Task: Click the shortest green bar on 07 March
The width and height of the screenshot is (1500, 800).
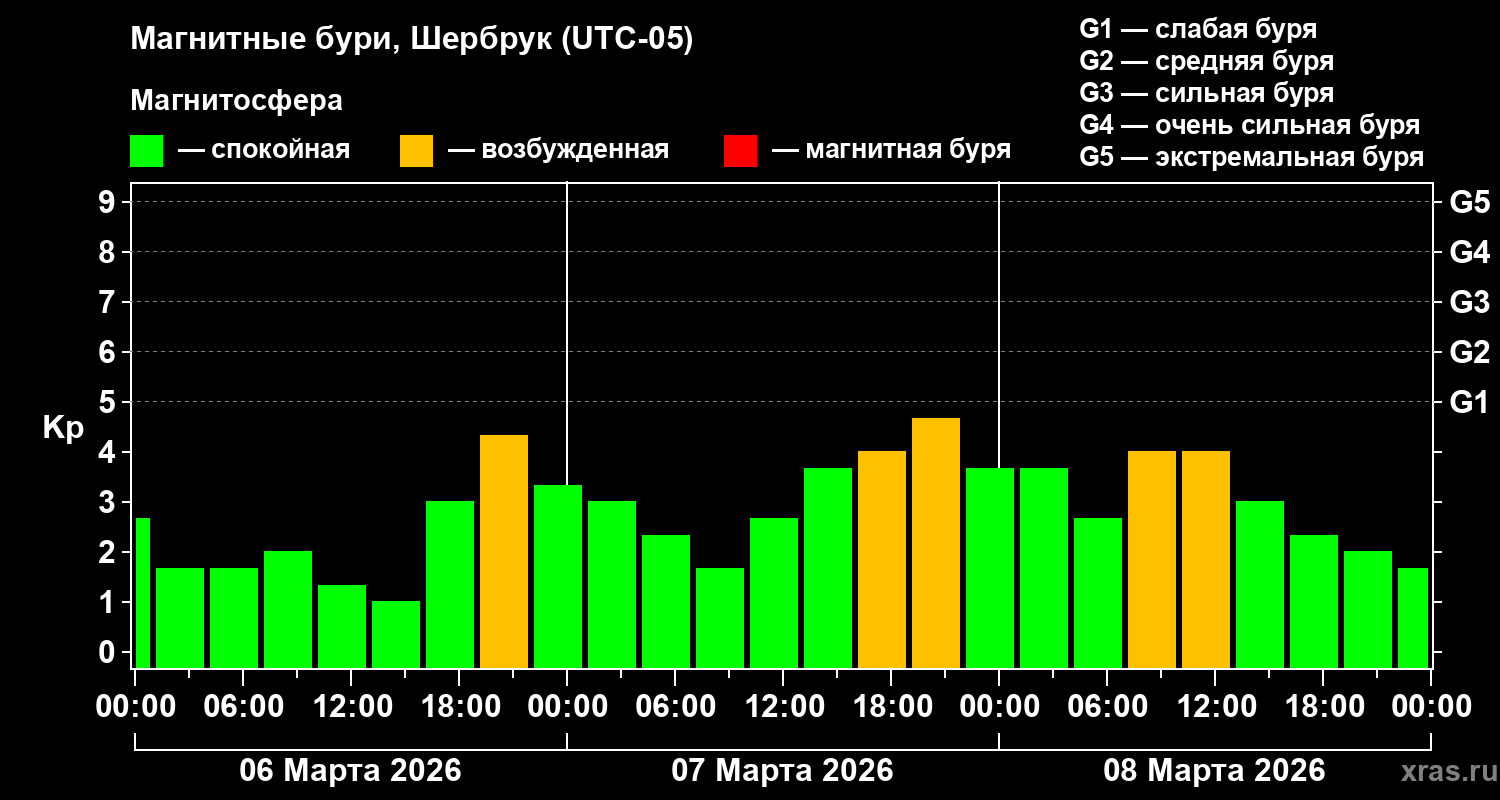Action: [x=720, y=618]
